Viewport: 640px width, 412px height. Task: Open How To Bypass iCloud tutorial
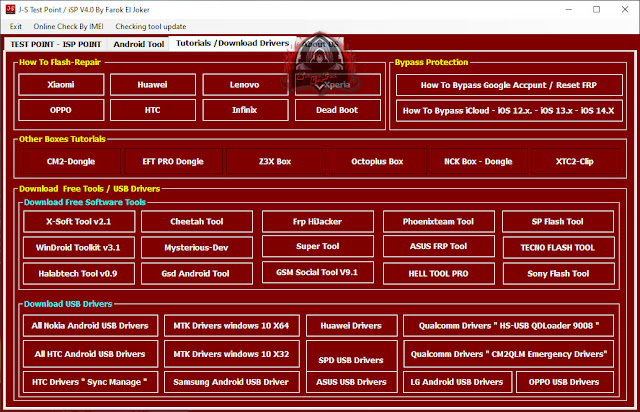509,111
